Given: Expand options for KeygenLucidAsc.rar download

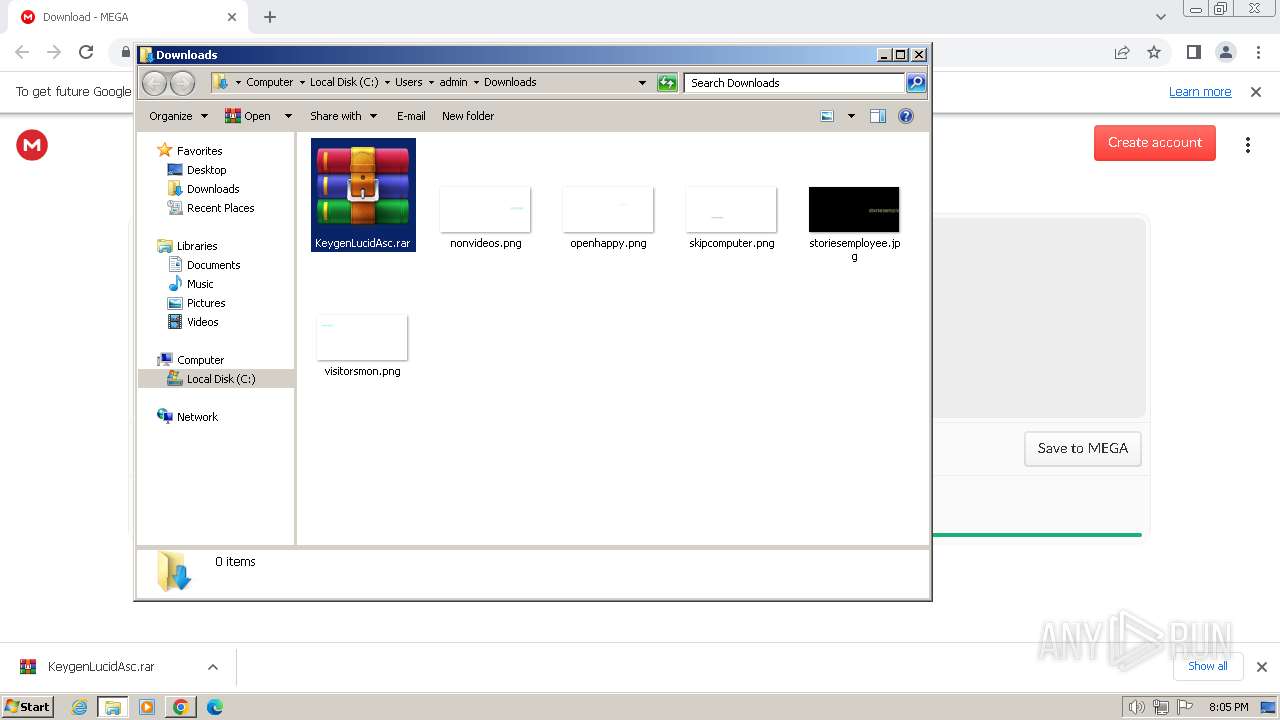Looking at the screenshot, I should (x=212, y=667).
